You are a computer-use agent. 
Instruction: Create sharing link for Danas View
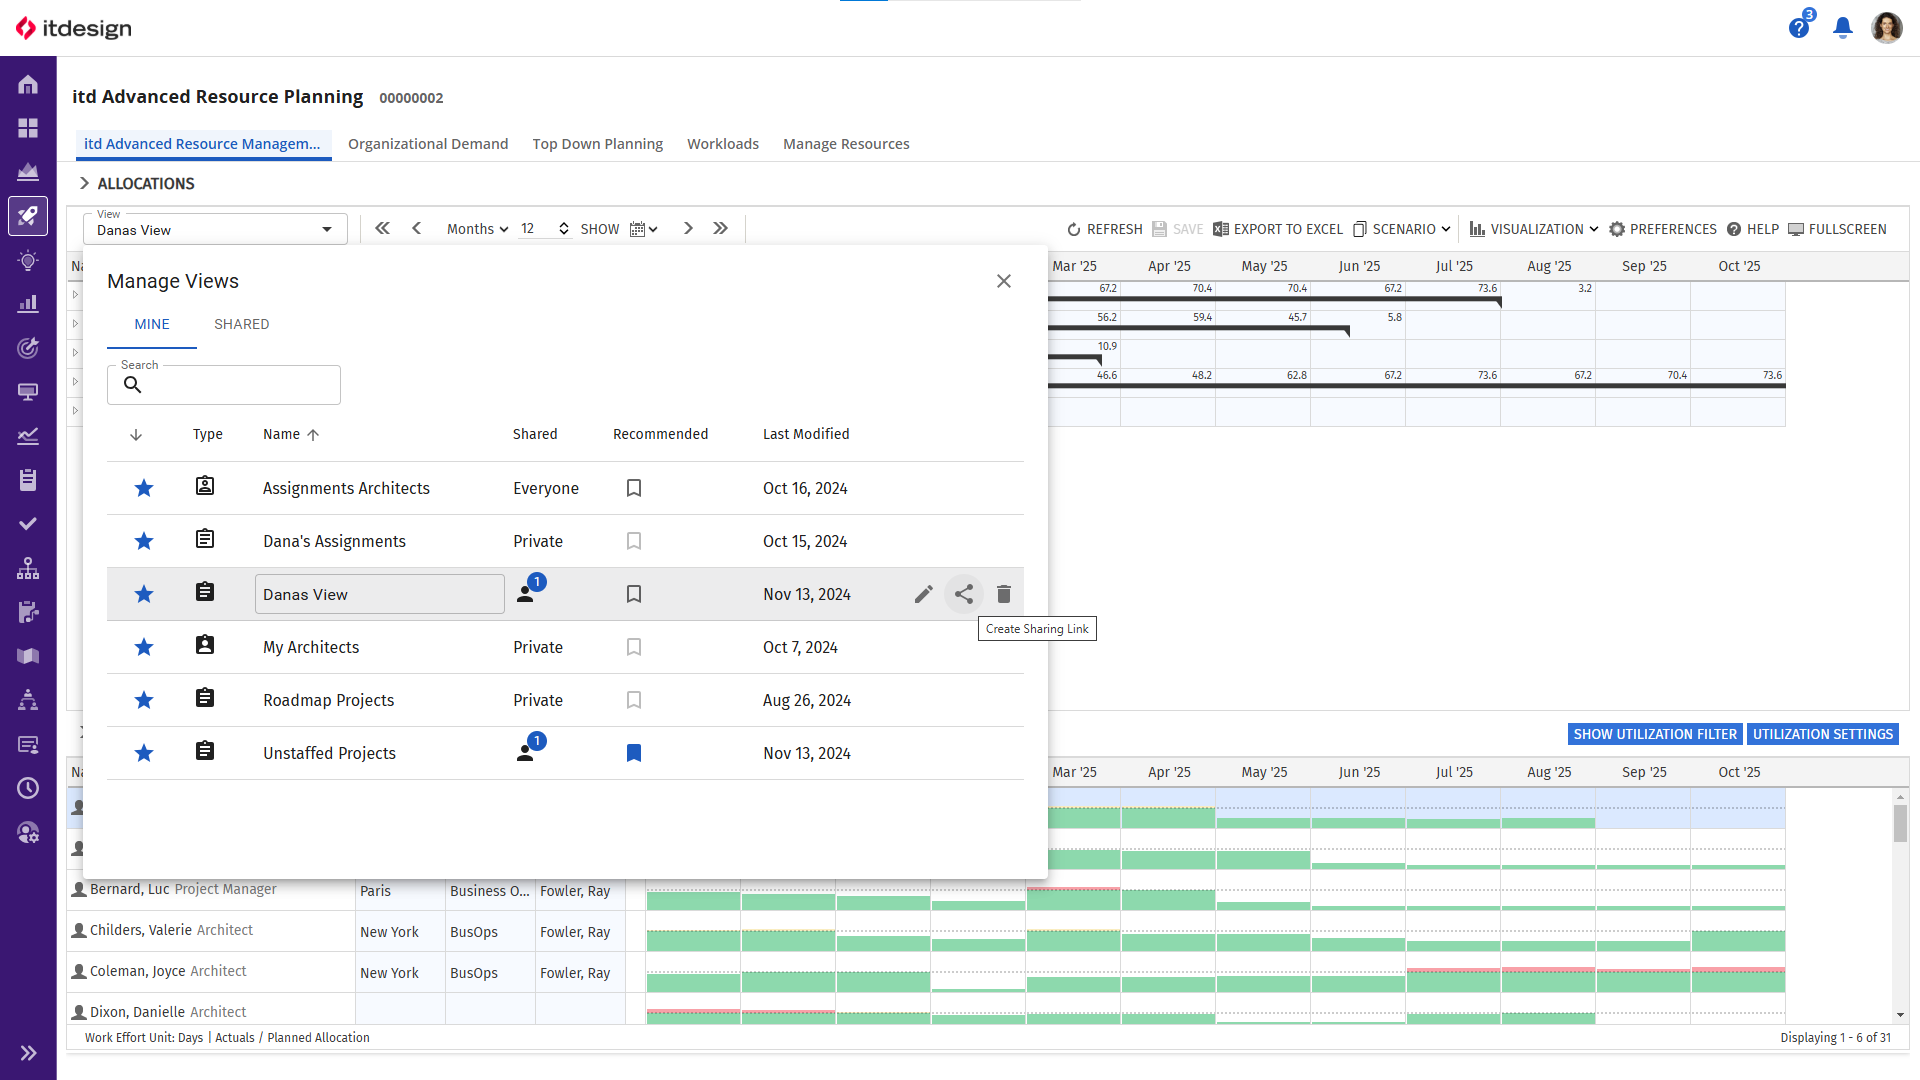(x=964, y=594)
